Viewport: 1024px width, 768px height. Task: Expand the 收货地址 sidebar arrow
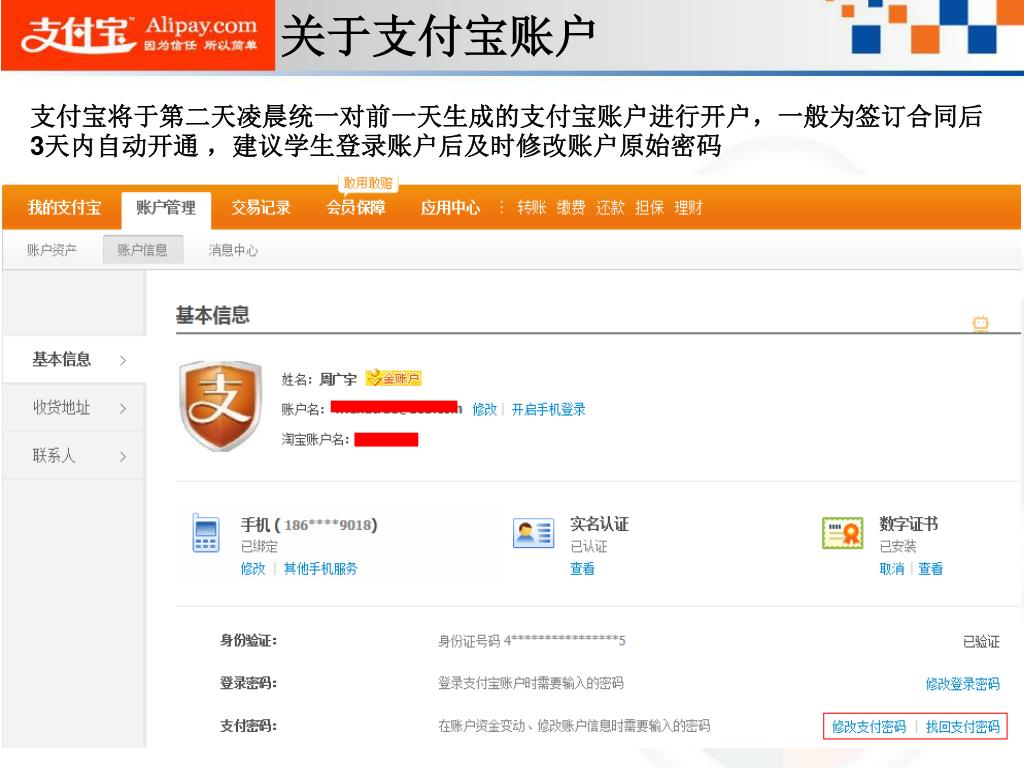[x=123, y=408]
